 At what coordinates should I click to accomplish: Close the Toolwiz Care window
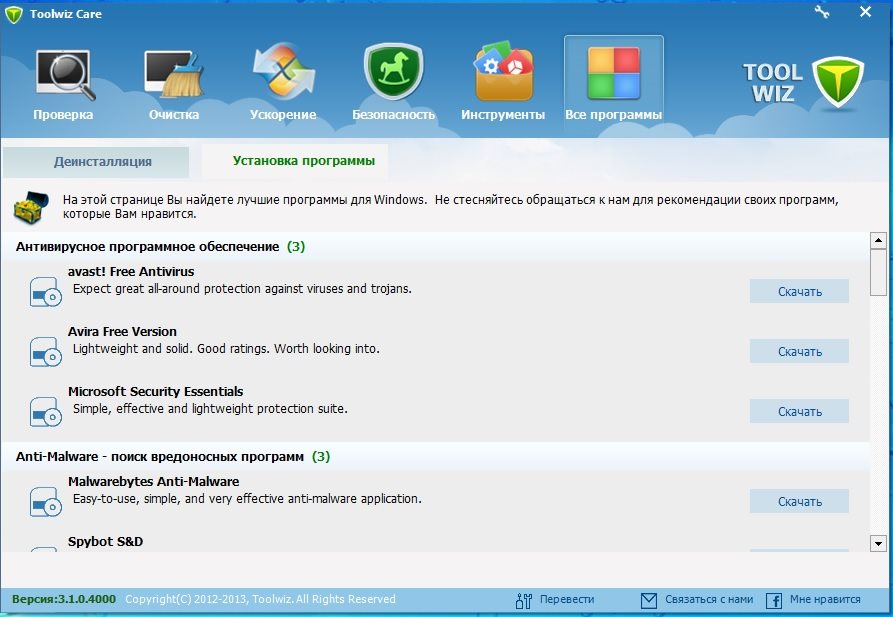click(865, 12)
